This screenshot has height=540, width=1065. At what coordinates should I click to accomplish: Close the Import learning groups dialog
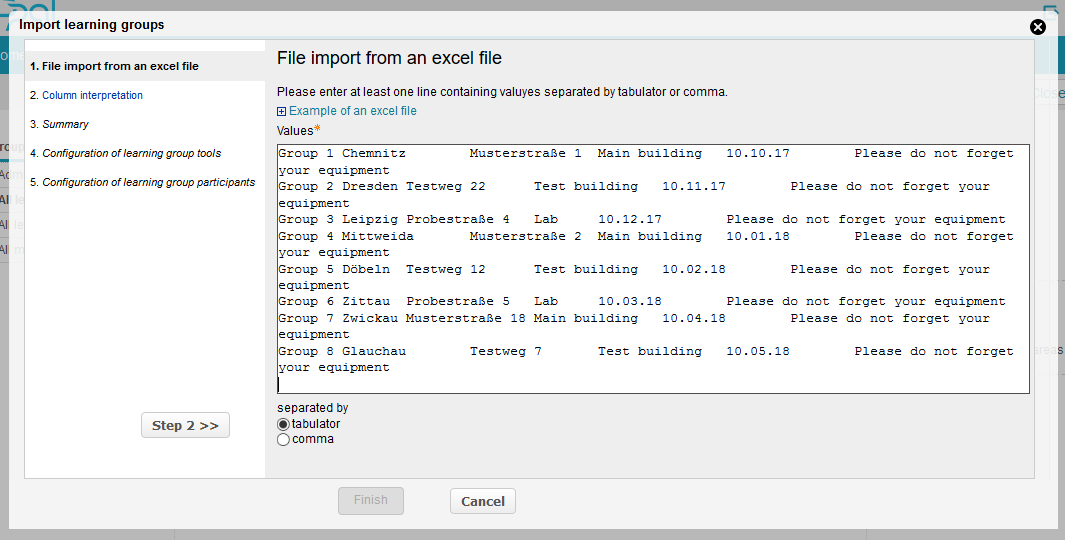(1038, 27)
